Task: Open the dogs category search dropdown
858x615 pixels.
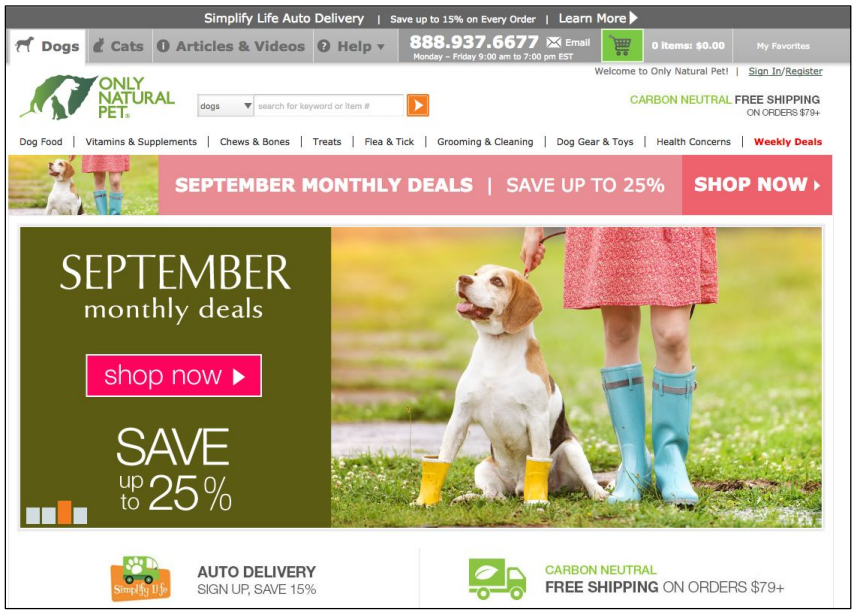Action: (x=225, y=106)
